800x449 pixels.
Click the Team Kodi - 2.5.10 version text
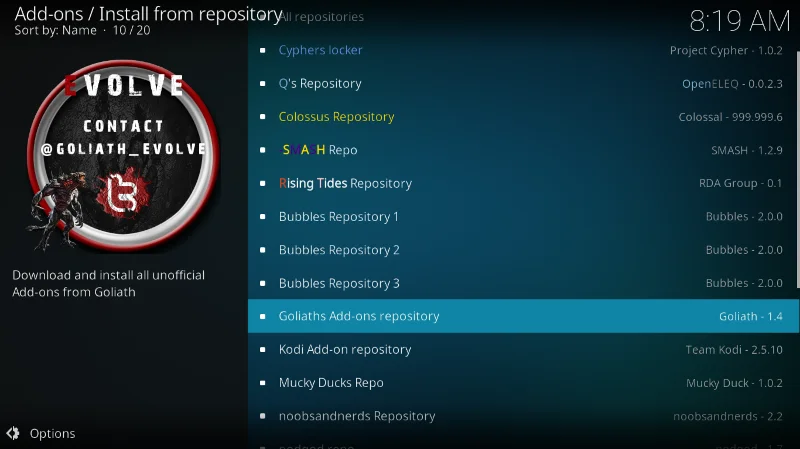734,350
